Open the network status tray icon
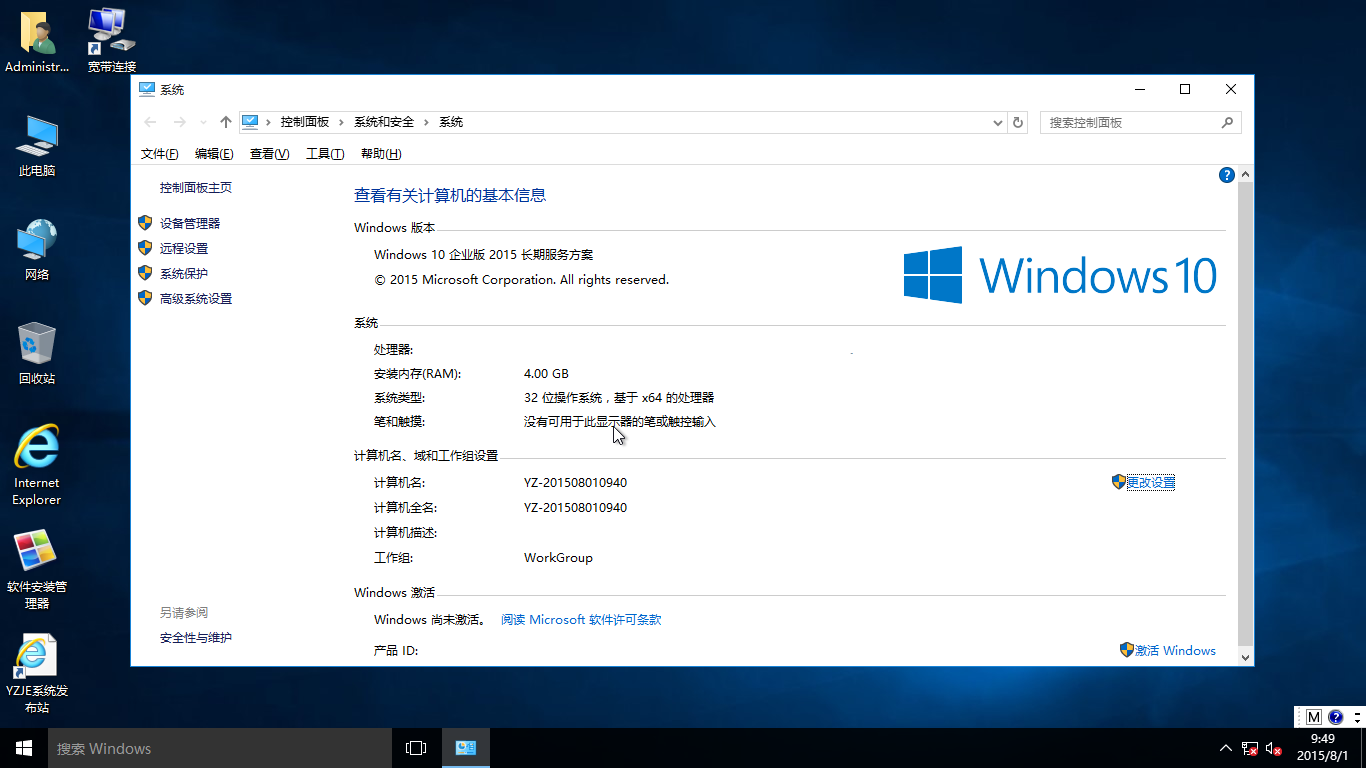The height and width of the screenshot is (768, 1366). tap(1250, 748)
